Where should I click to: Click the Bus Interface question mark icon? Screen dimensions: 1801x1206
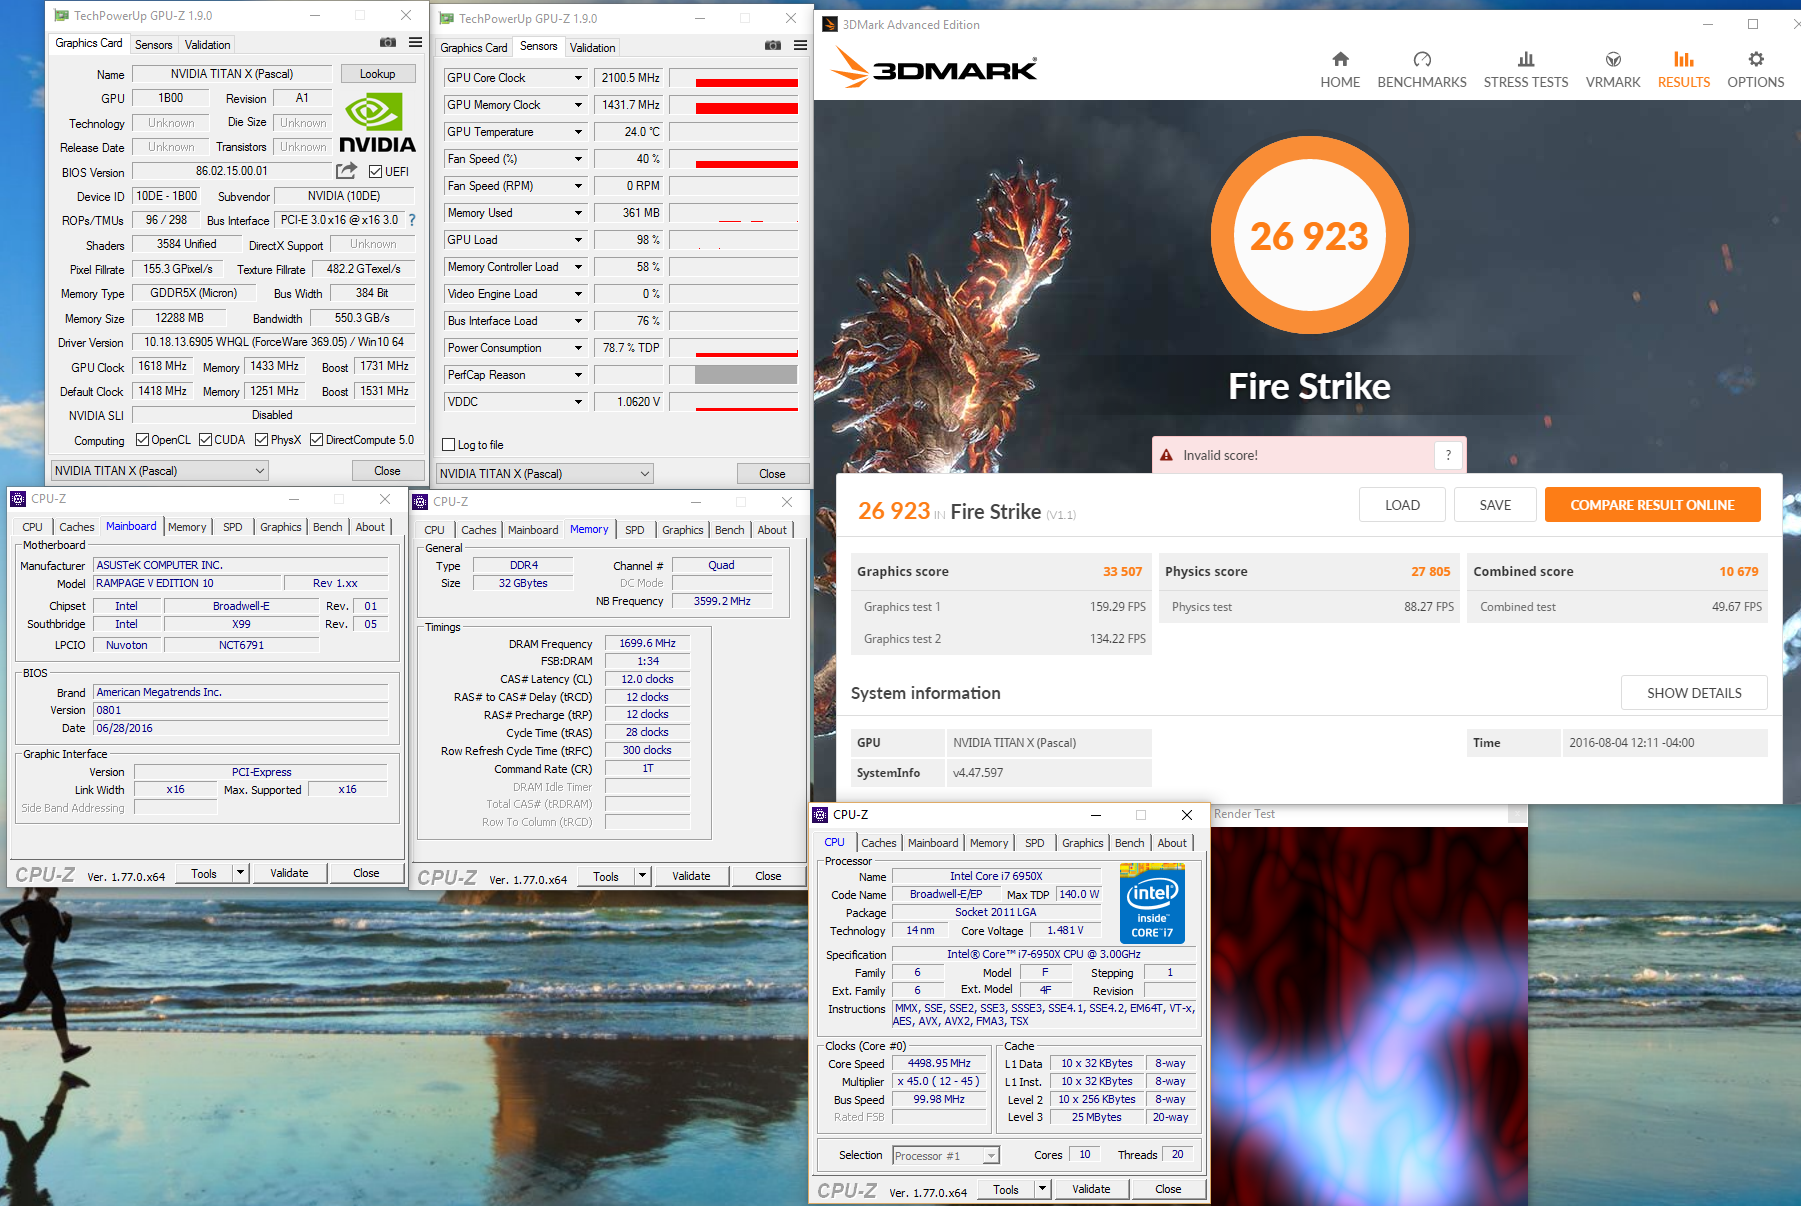[x=411, y=220]
